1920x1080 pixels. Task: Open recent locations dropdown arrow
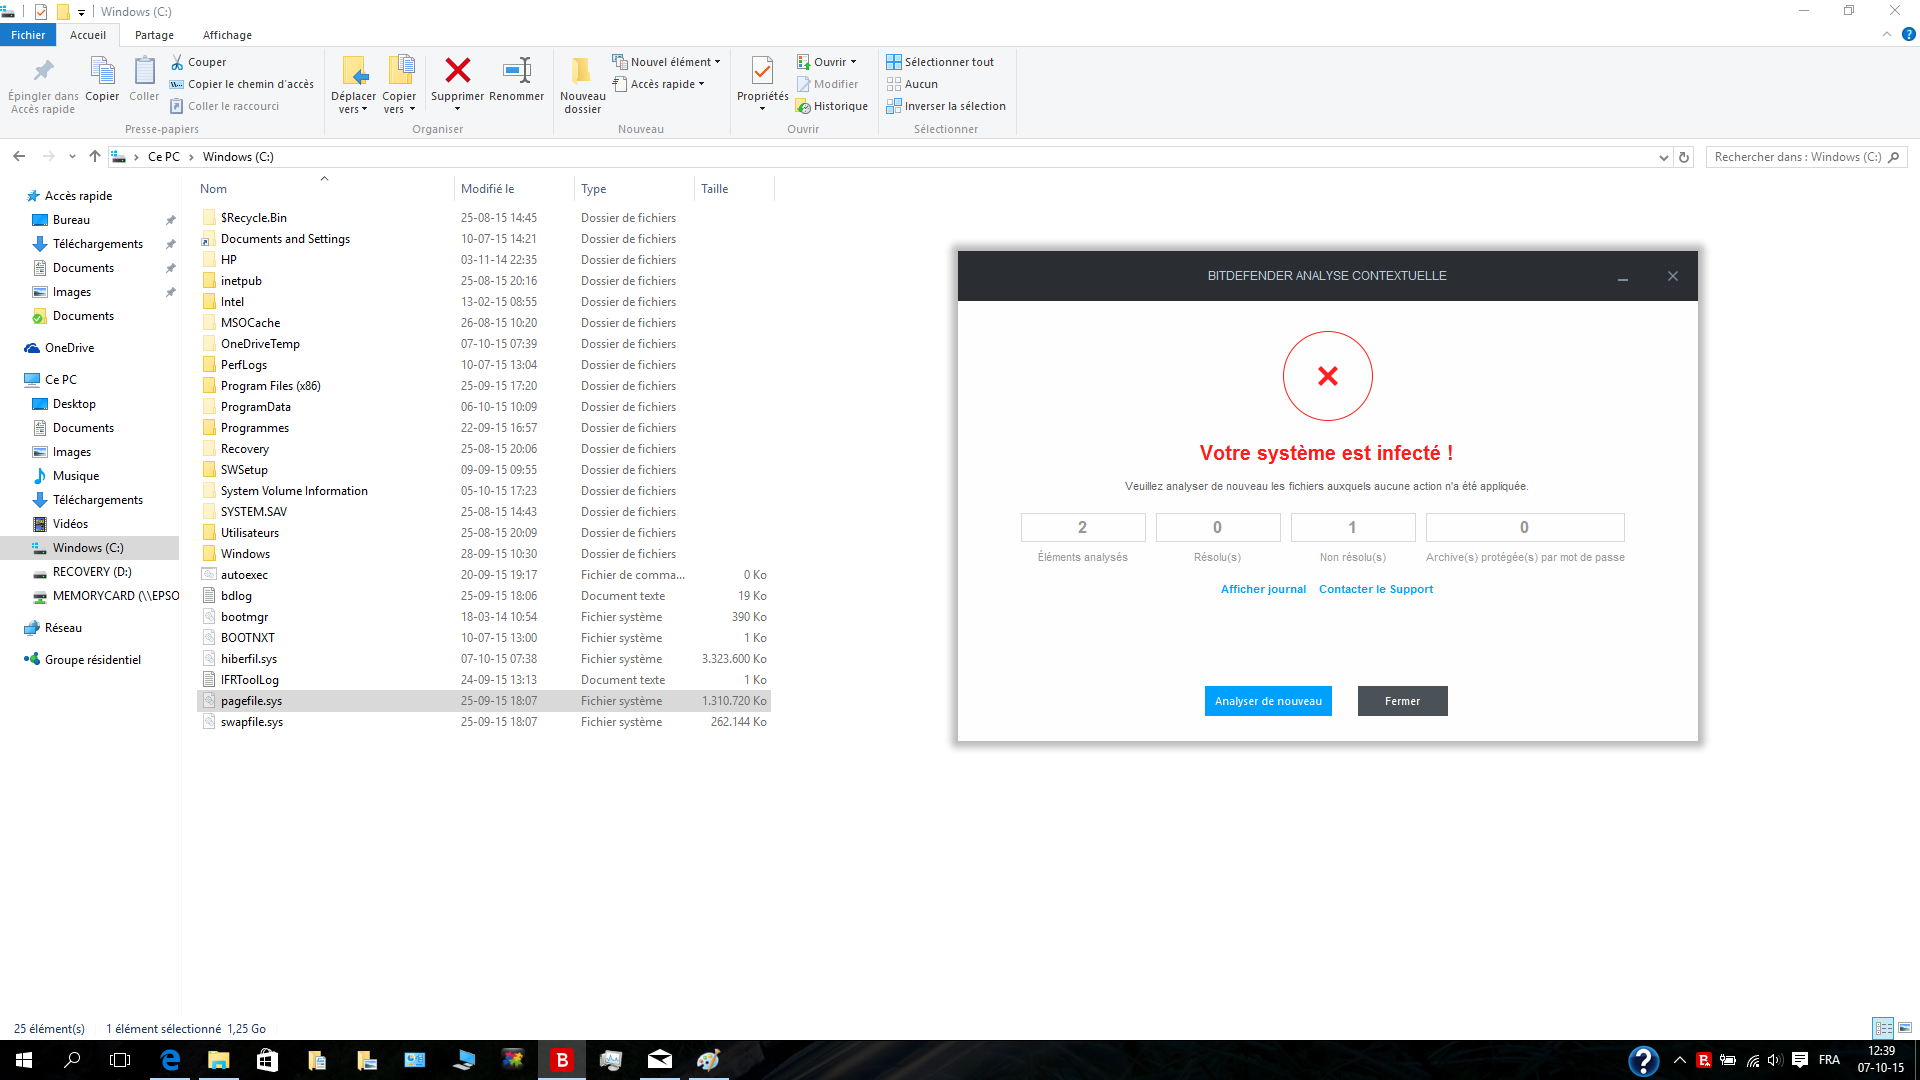coord(72,157)
